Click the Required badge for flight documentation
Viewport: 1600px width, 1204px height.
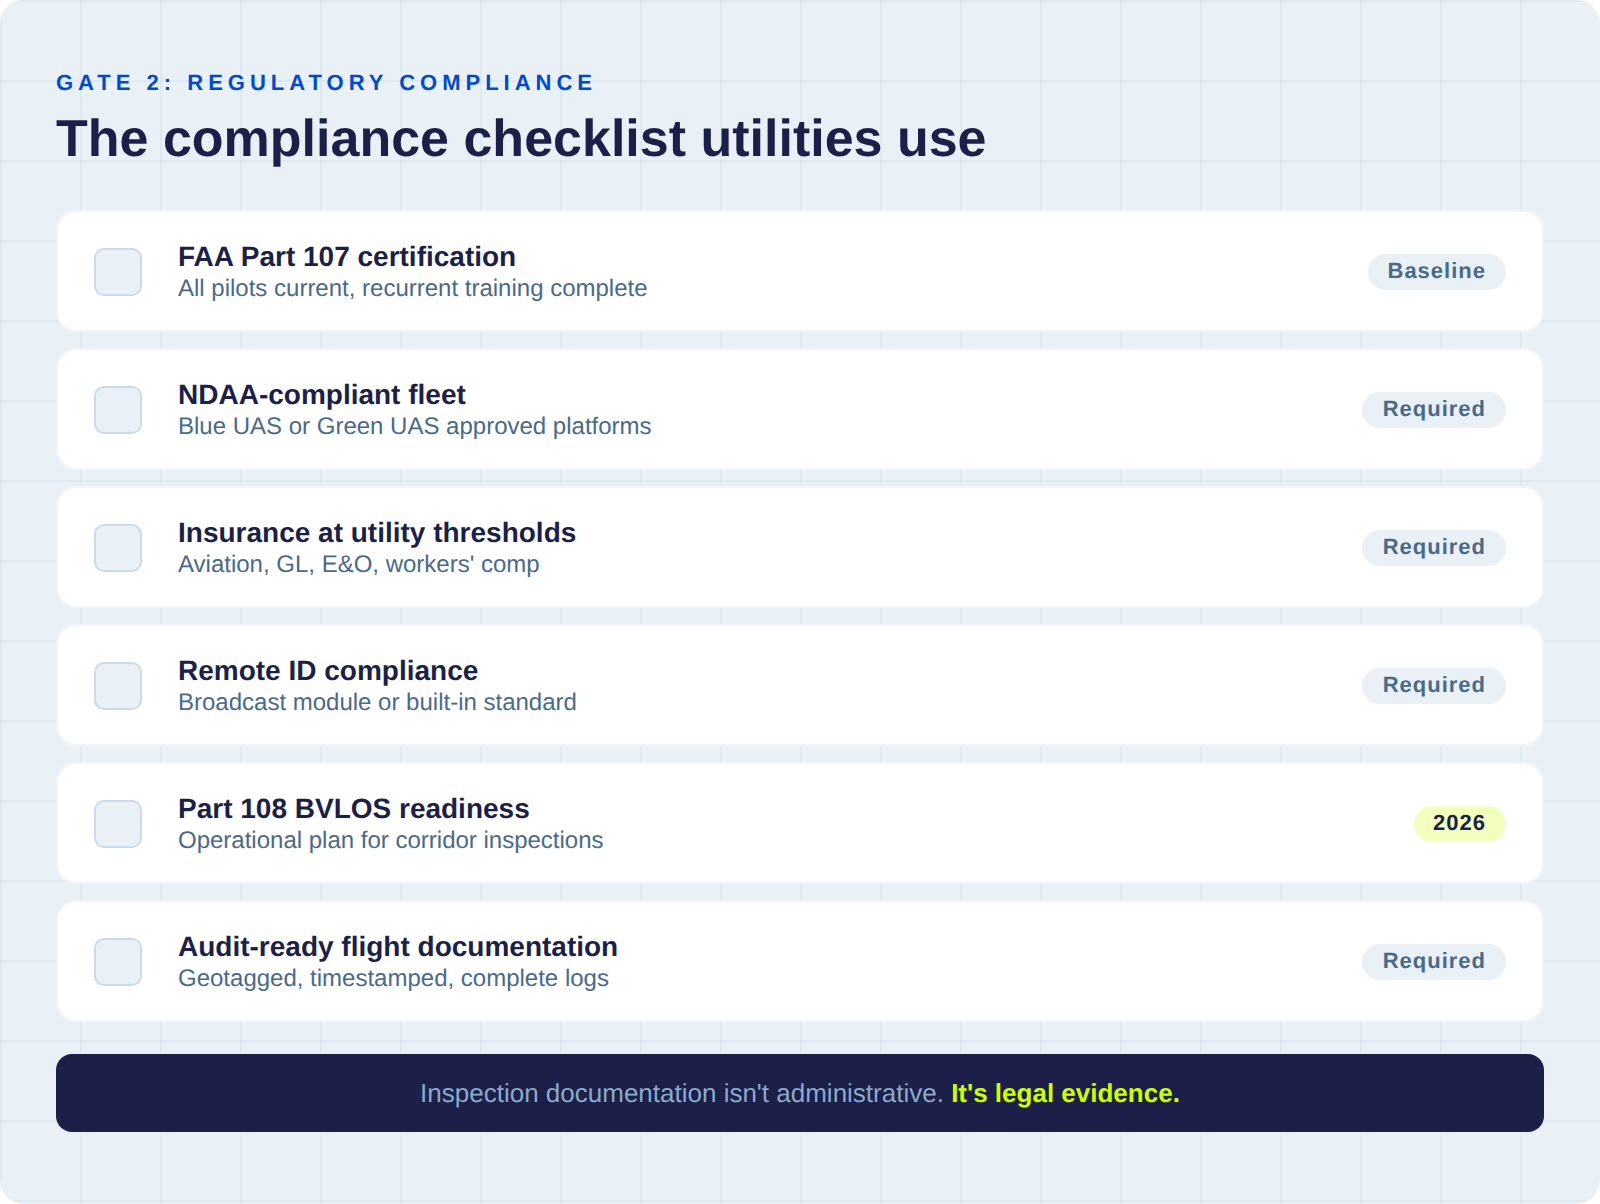point(1434,961)
